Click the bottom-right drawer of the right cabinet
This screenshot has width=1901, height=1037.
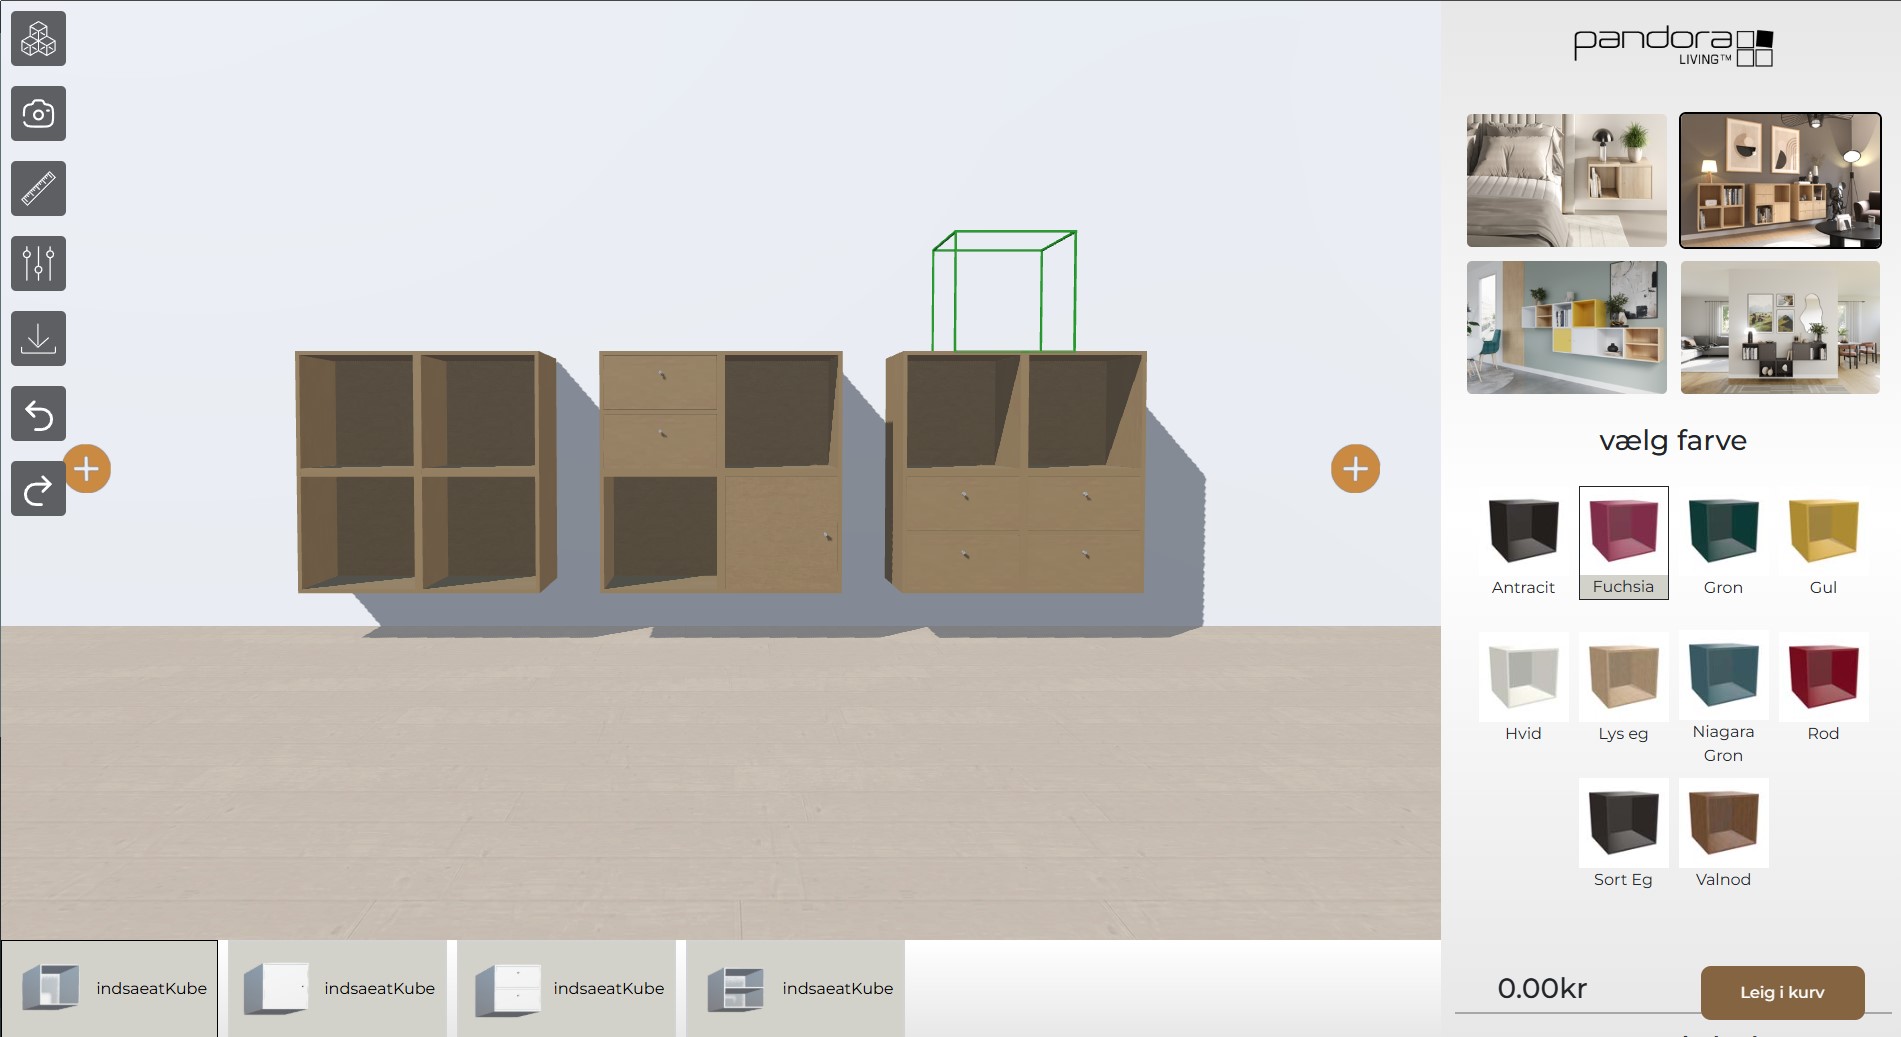[x=1084, y=558]
